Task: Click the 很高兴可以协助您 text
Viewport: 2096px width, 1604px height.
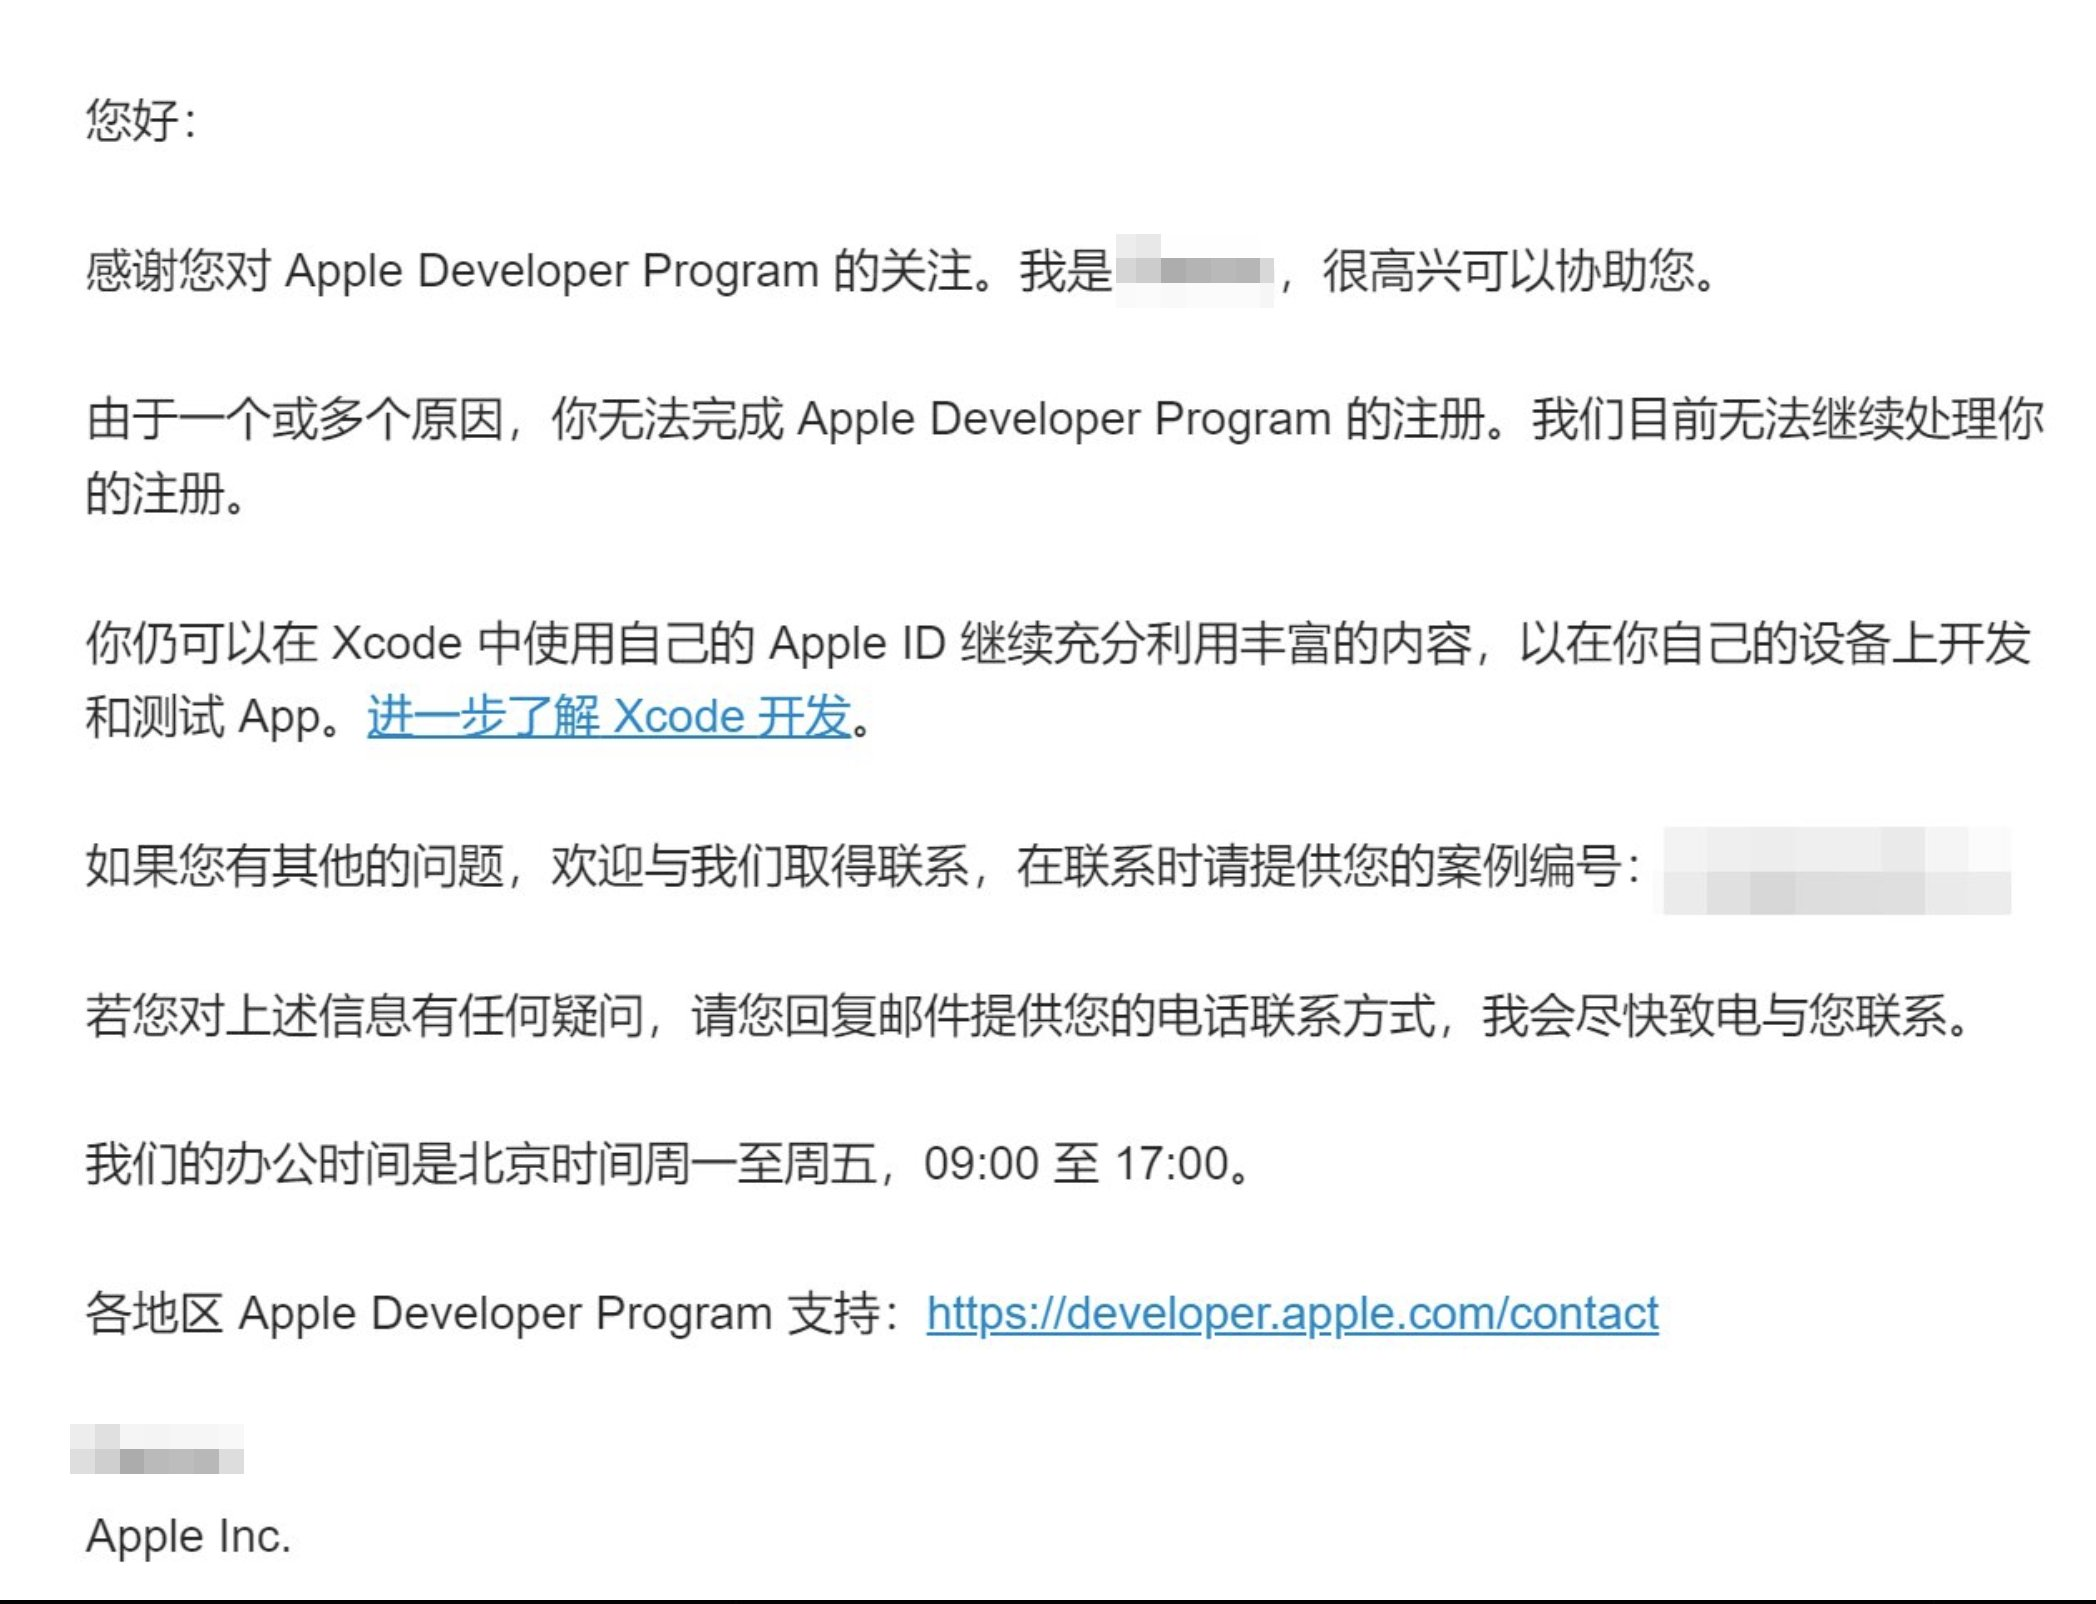Action: click(x=1510, y=271)
